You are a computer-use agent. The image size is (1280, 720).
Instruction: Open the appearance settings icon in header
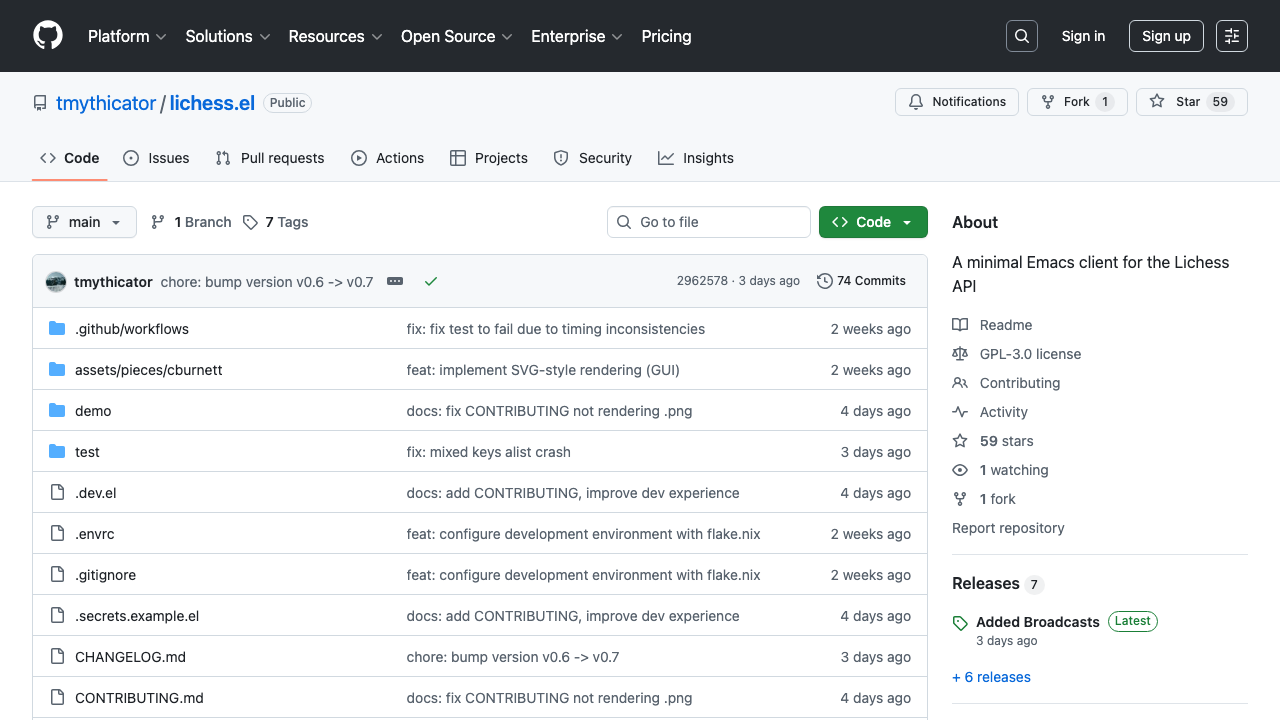[x=1232, y=36]
